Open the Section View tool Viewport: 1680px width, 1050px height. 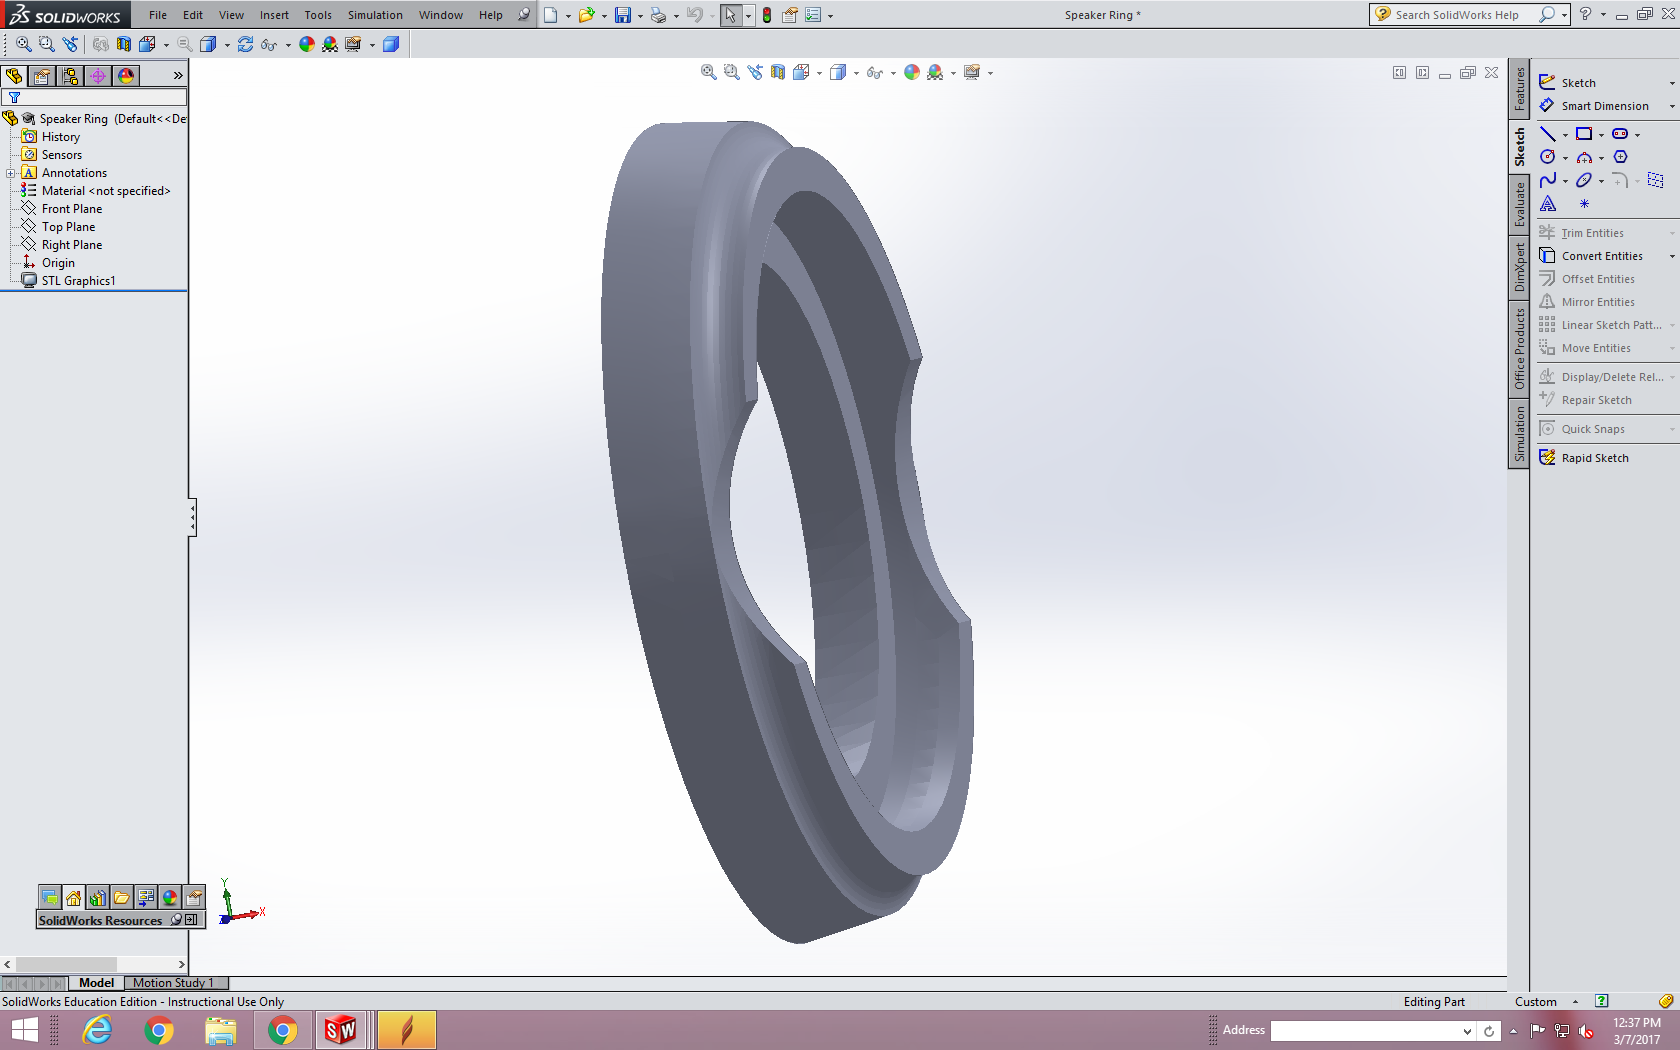tap(778, 72)
